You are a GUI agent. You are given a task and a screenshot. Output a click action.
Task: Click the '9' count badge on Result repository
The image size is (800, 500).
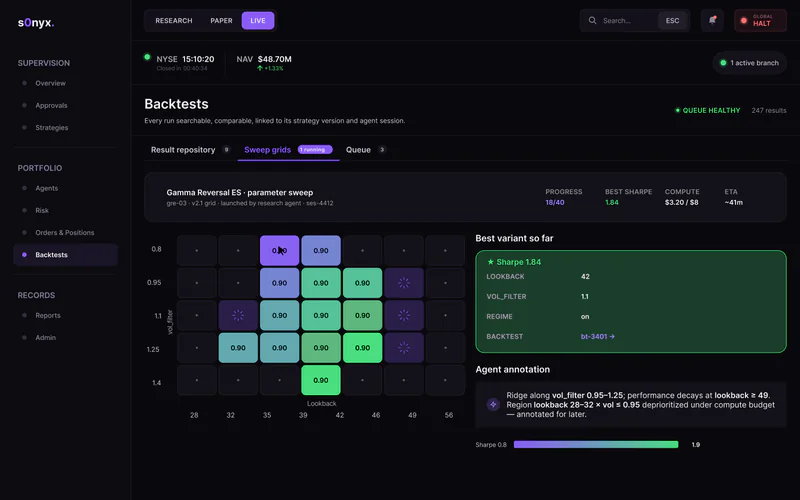coord(227,149)
